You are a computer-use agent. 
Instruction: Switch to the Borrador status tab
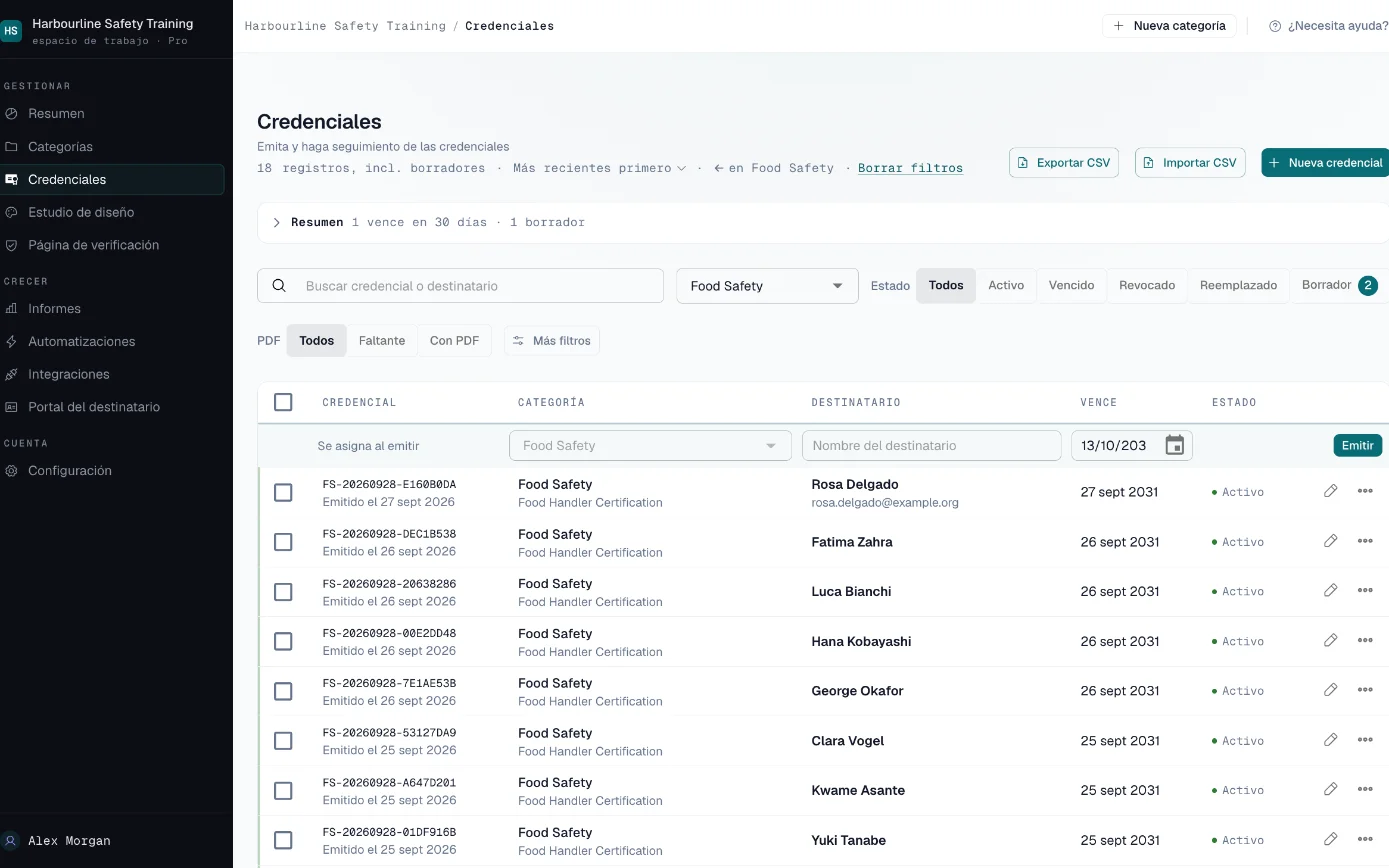(1339, 285)
